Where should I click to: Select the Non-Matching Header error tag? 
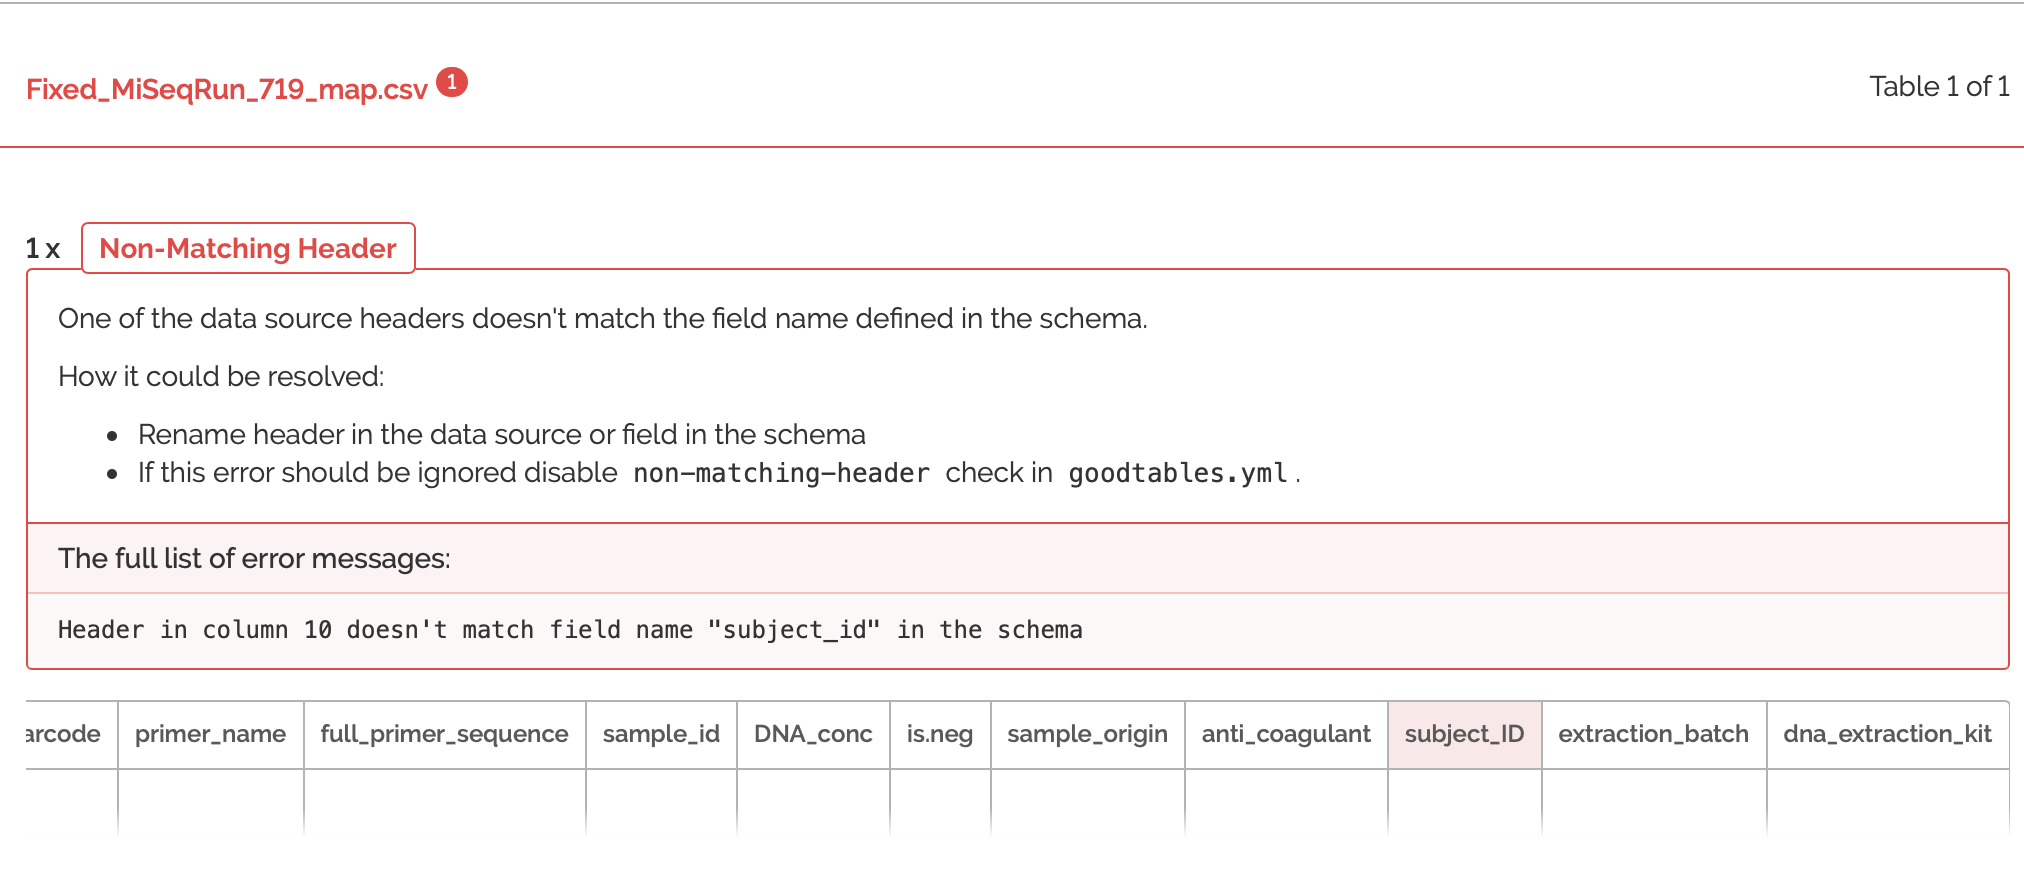[x=248, y=248]
